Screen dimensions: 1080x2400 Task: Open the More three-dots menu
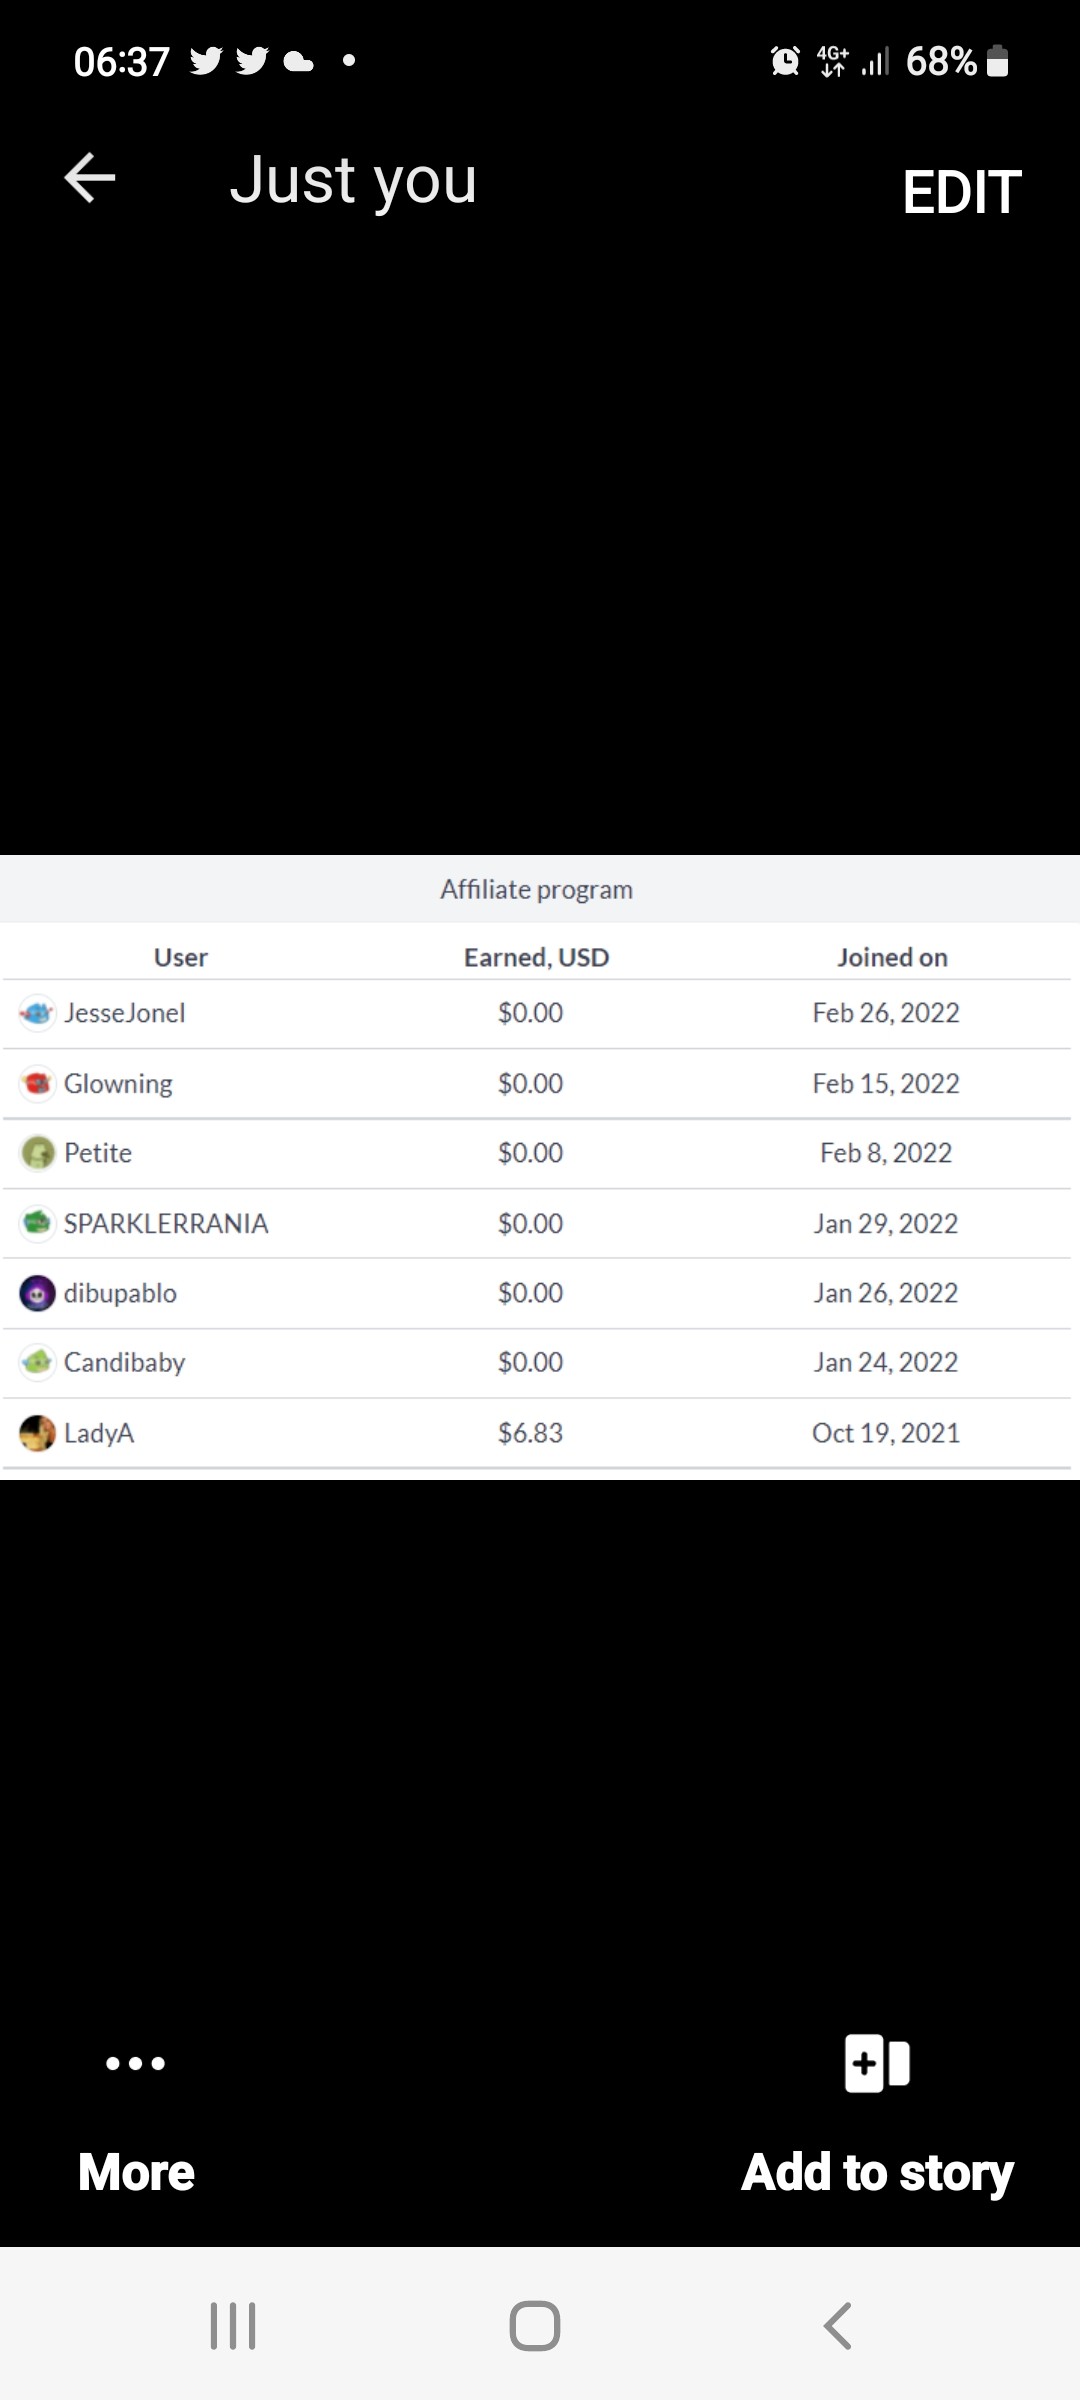coord(135,2063)
